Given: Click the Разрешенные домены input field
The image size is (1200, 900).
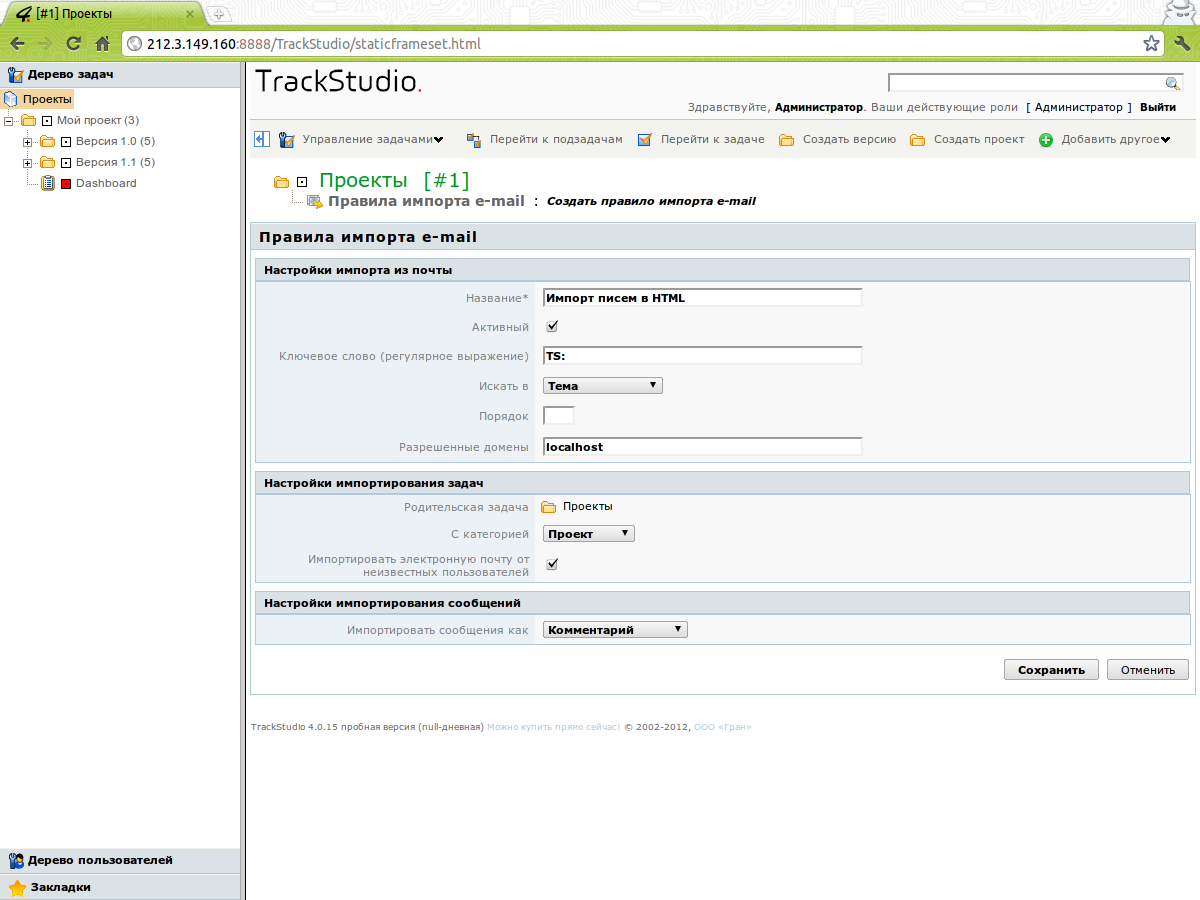Looking at the screenshot, I should click(x=702, y=446).
